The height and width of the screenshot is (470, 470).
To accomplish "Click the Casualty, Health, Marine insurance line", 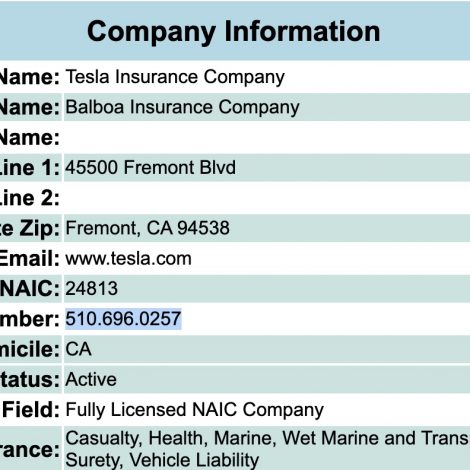I will (267, 438).
